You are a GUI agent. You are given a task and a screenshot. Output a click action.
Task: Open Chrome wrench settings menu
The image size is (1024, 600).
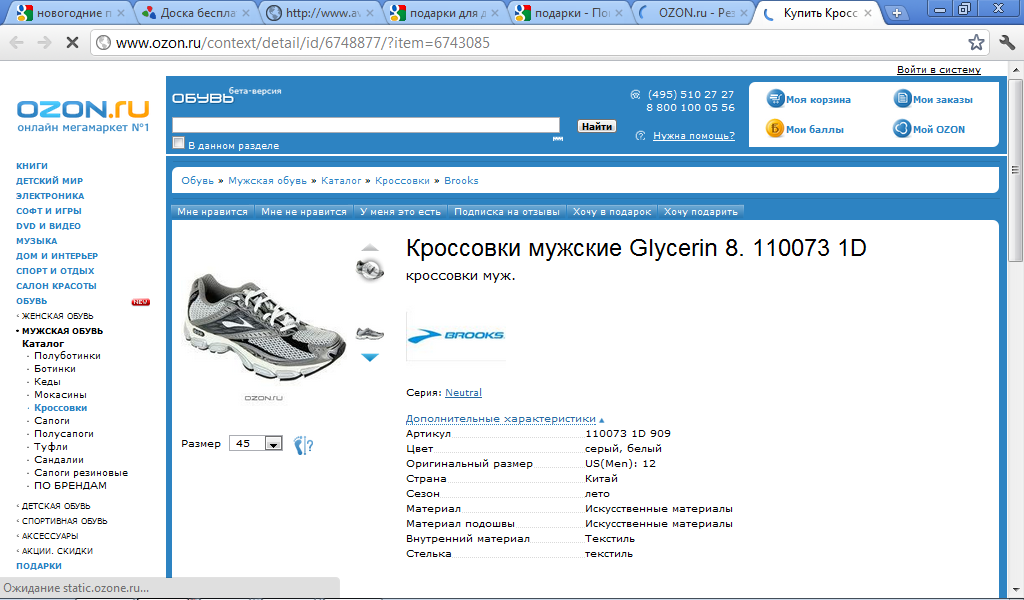coord(1006,43)
